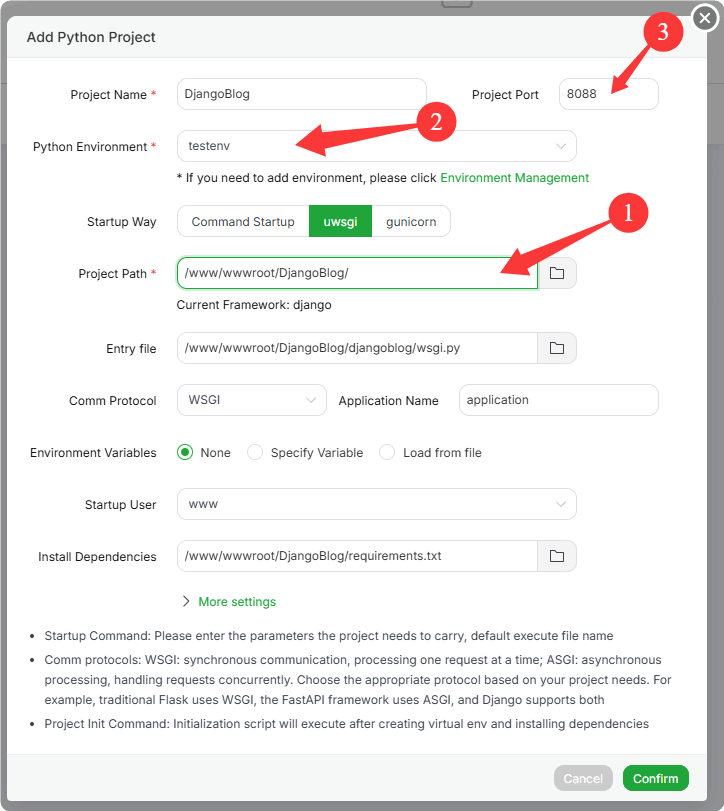The height and width of the screenshot is (811, 724).
Task: Select the Specify Variable radio option
Action: tap(255, 453)
